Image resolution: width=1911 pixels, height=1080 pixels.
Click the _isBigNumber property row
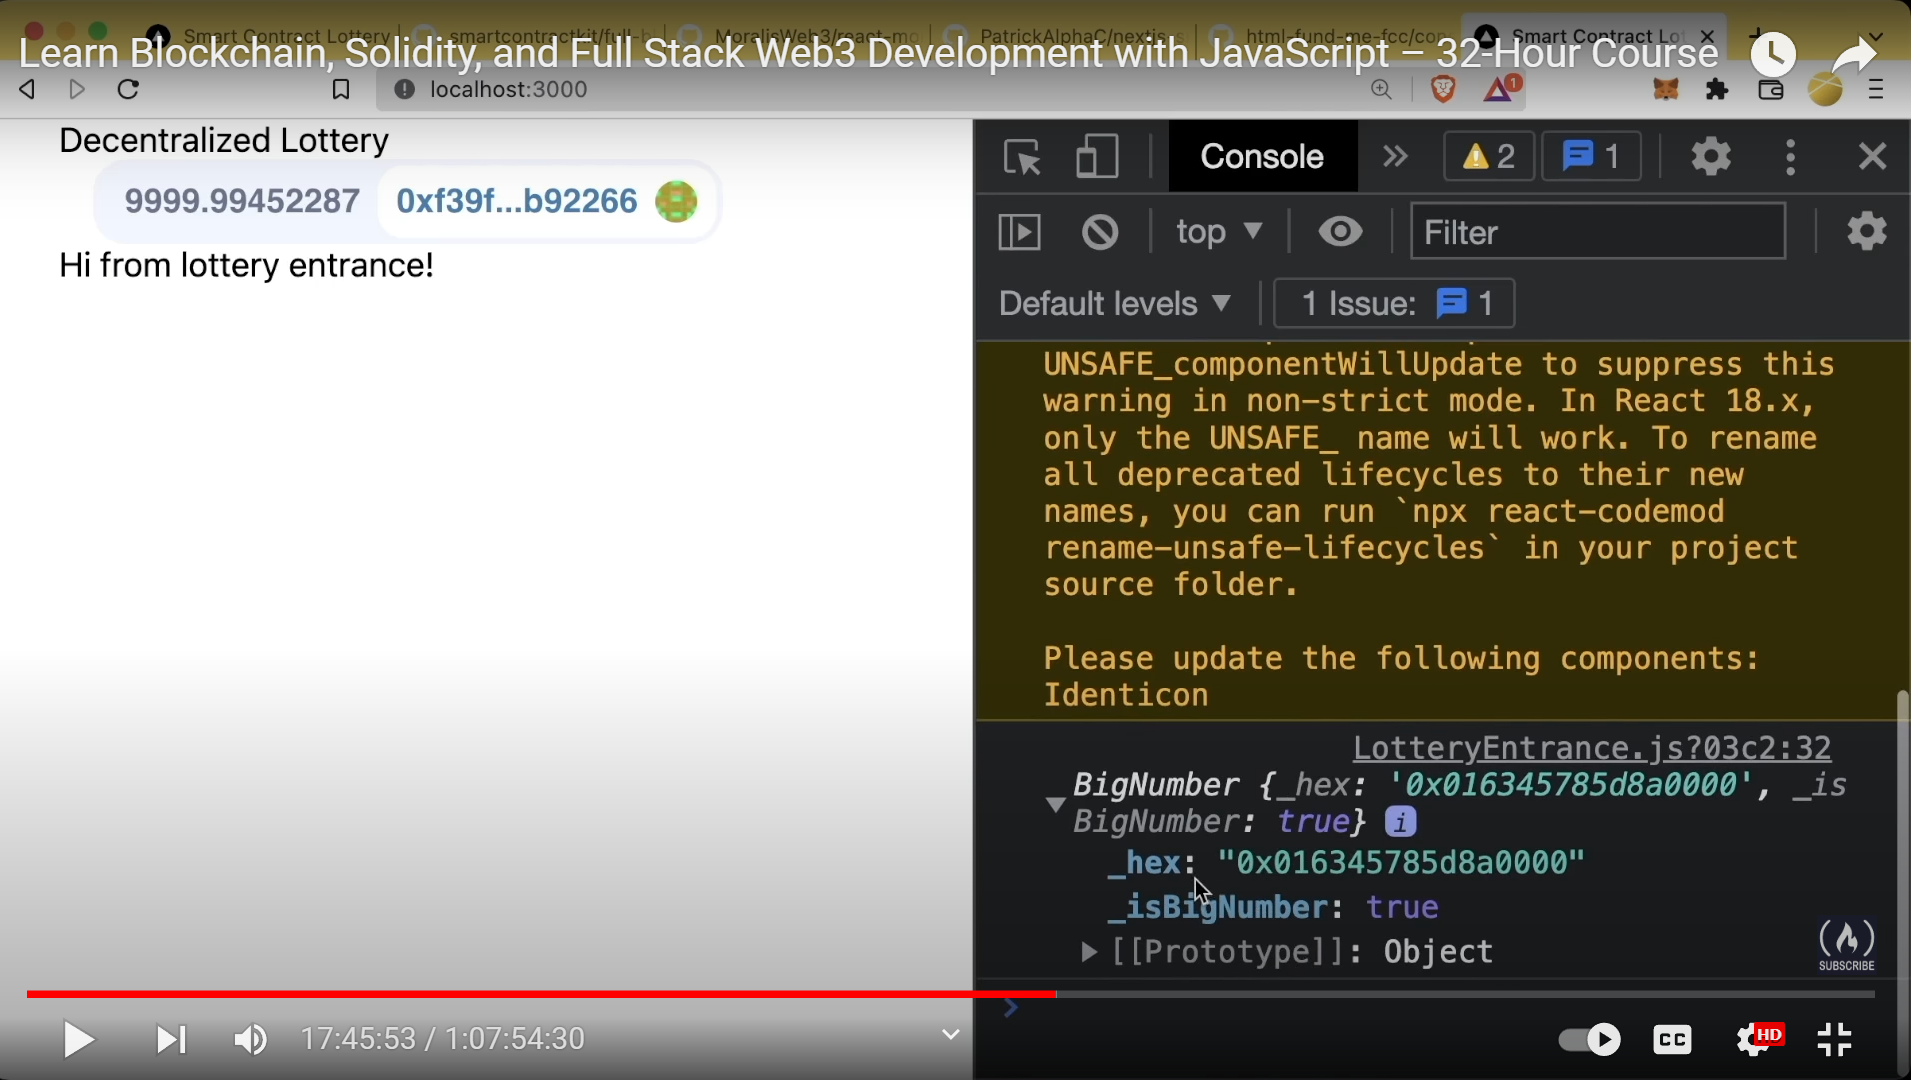click(1272, 908)
